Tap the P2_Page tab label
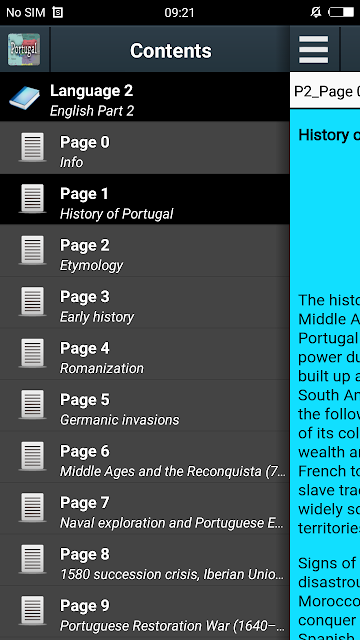The image size is (360, 640). pyautogui.click(x=327, y=91)
